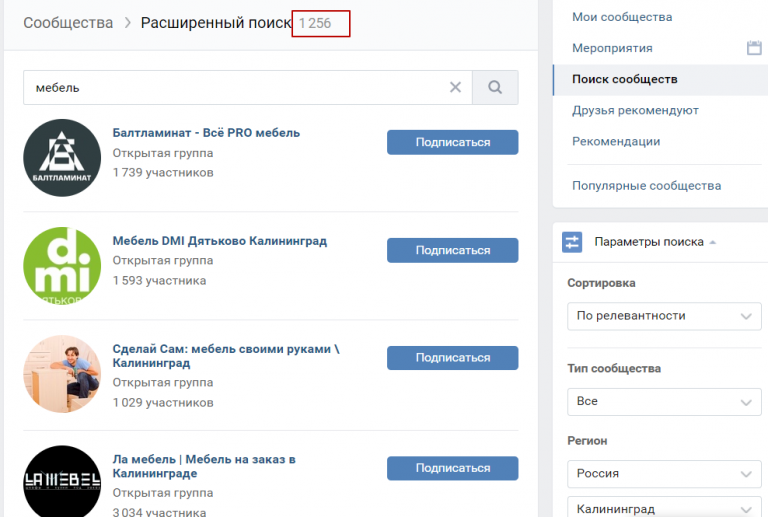Viewport: 768px width, 517px height.
Task: Go to Мероприятия
Action: pos(612,48)
